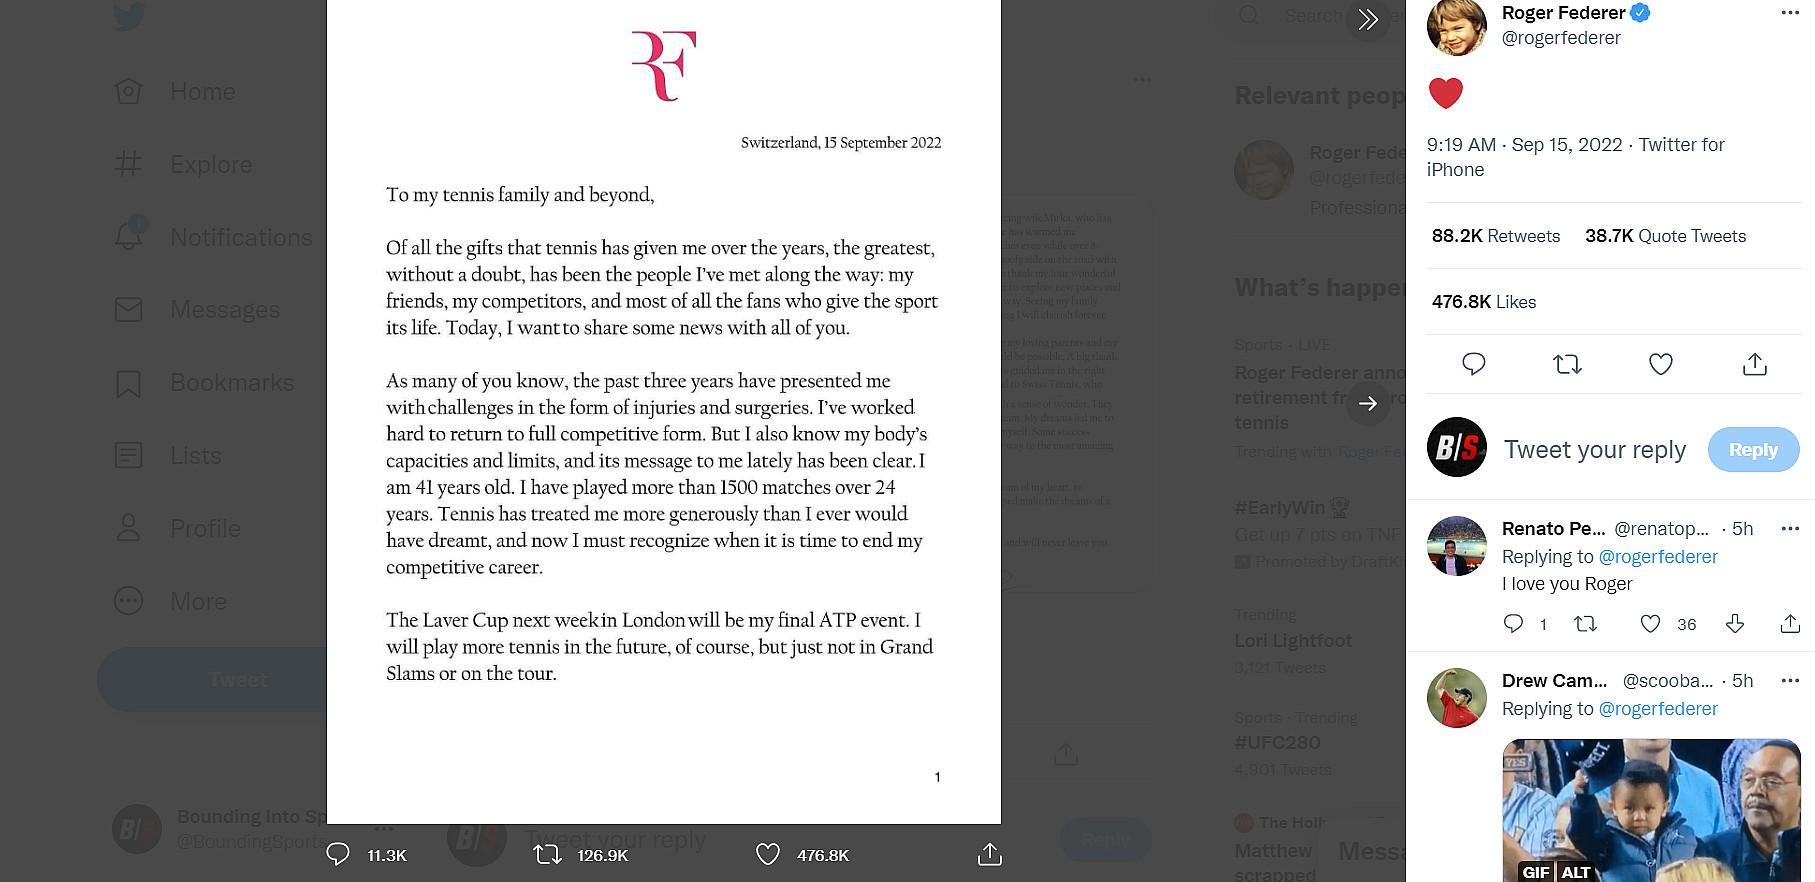Open the 38.7K Quote Tweets list
Image resolution: width=1815 pixels, height=882 pixels.
1665,236
